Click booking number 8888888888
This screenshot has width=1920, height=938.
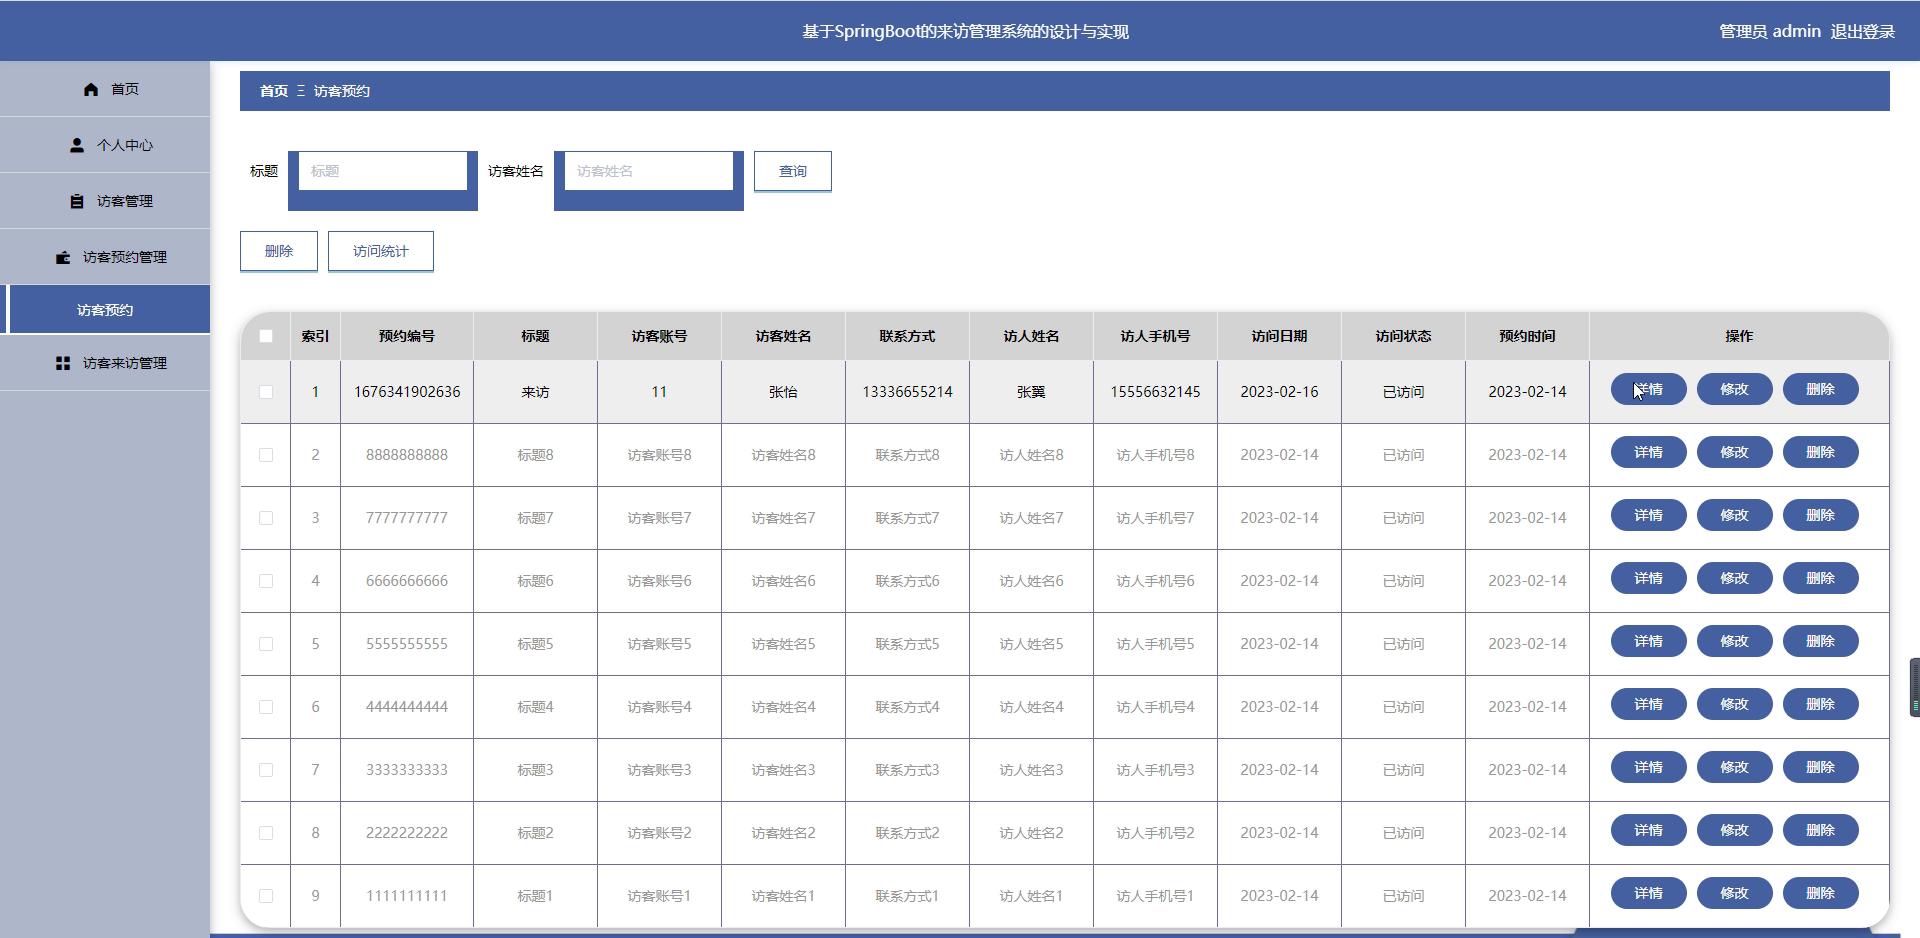tap(407, 455)
